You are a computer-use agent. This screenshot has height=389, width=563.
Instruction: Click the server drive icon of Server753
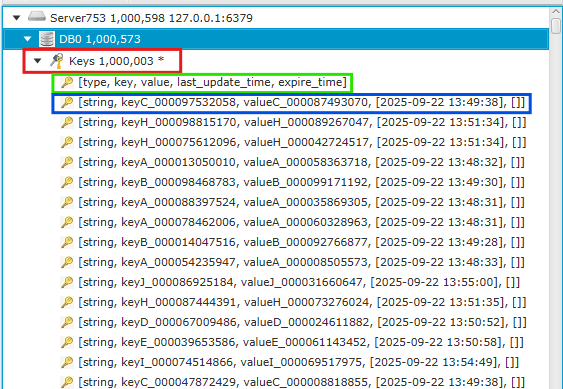coord(37,17)
